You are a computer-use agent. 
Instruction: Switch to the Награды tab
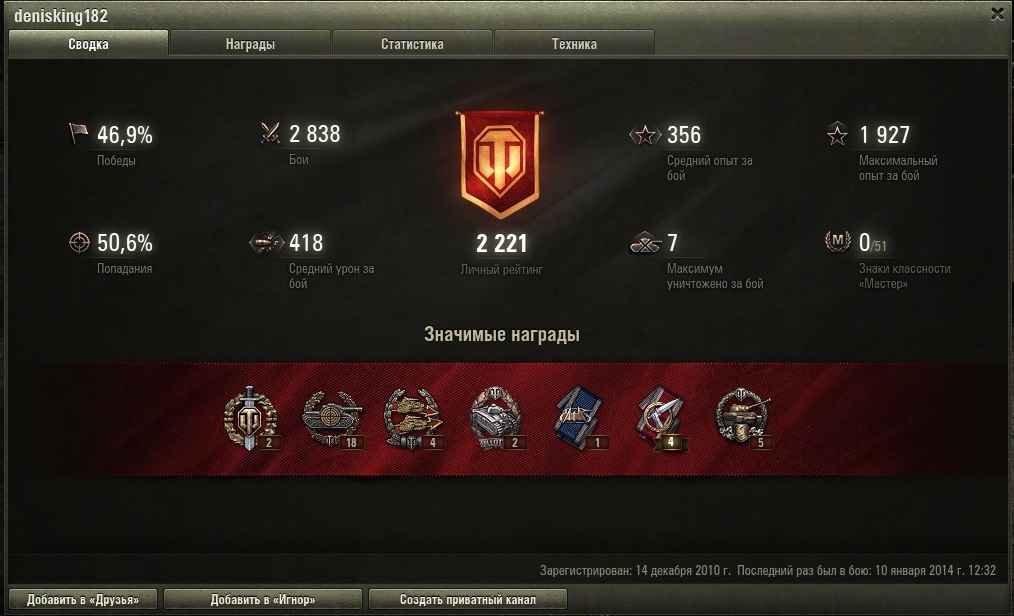250,43
